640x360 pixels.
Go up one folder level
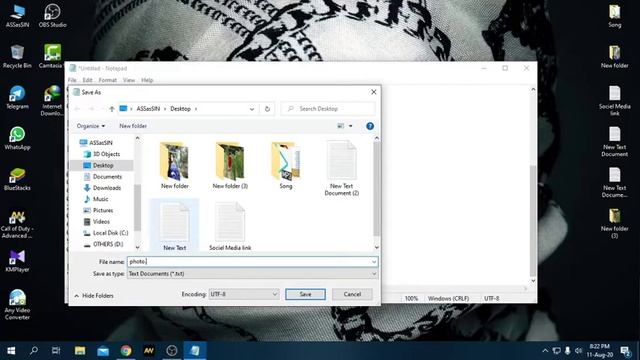click(111, 109)
